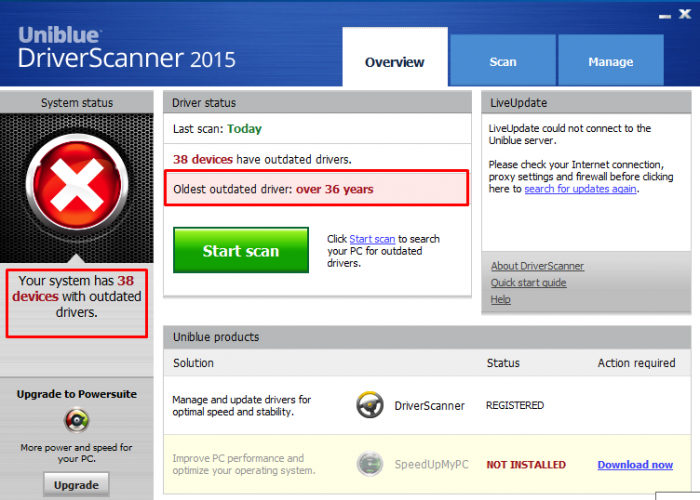700x500 pixels.
Task: Click the 'Upgrade to Powersuite' heading
Action: coord(77,394)
